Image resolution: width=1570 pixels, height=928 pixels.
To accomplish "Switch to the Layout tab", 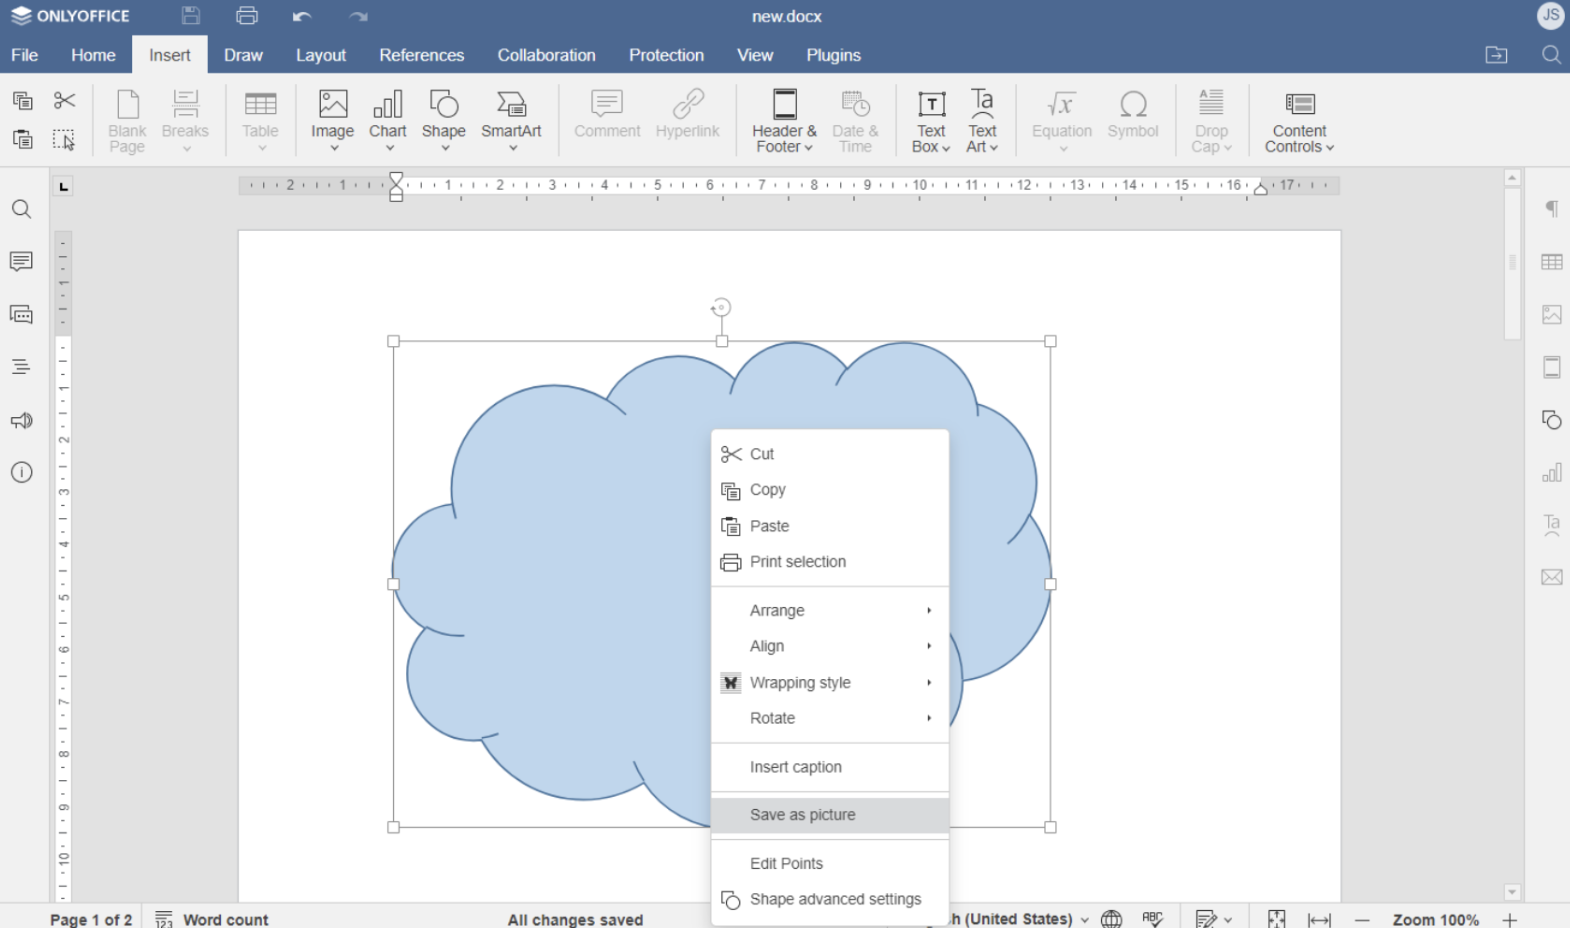I will [x=320, y=55].
